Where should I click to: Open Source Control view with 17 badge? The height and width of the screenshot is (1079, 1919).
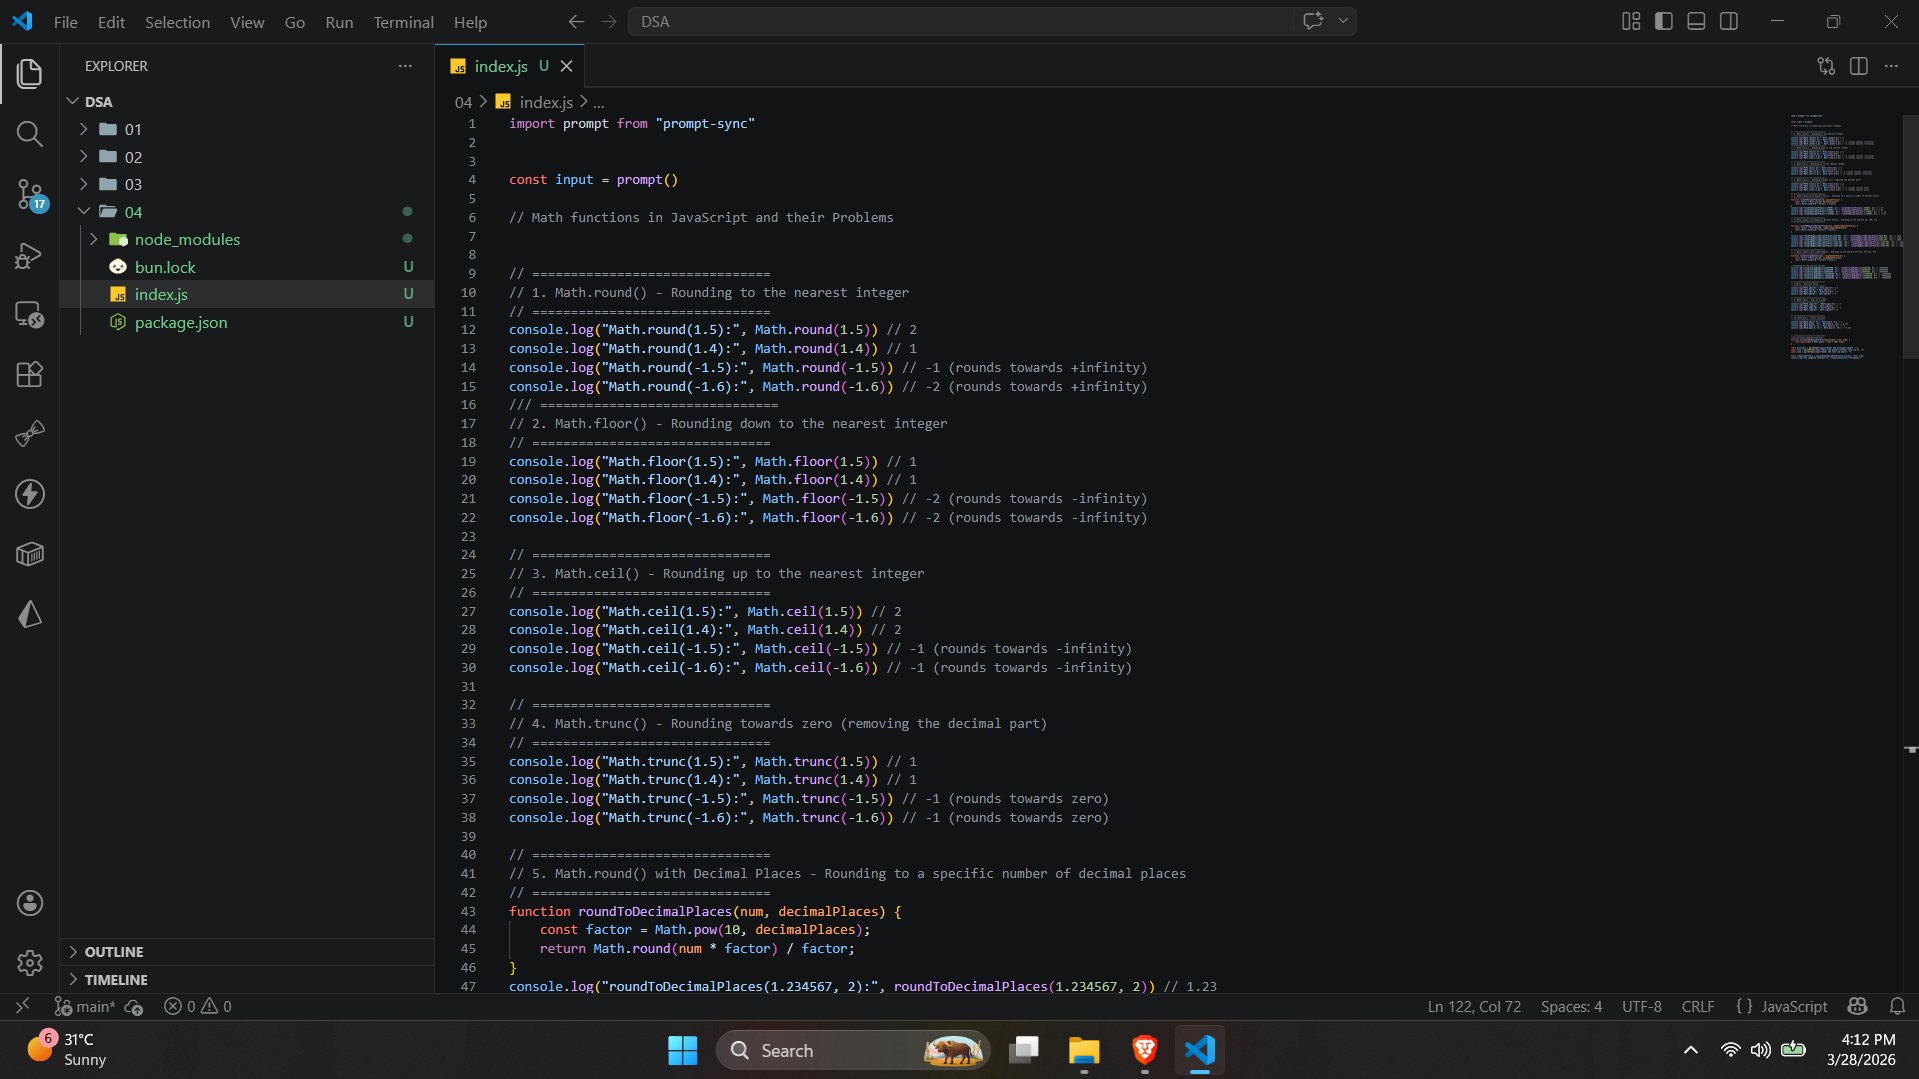pyautogui.click(x=29, y=194)
